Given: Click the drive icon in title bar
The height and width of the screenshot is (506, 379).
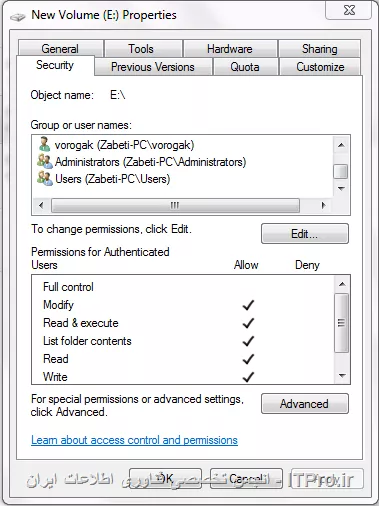Looking at the screenshot, I should click(x=18, y=16).
